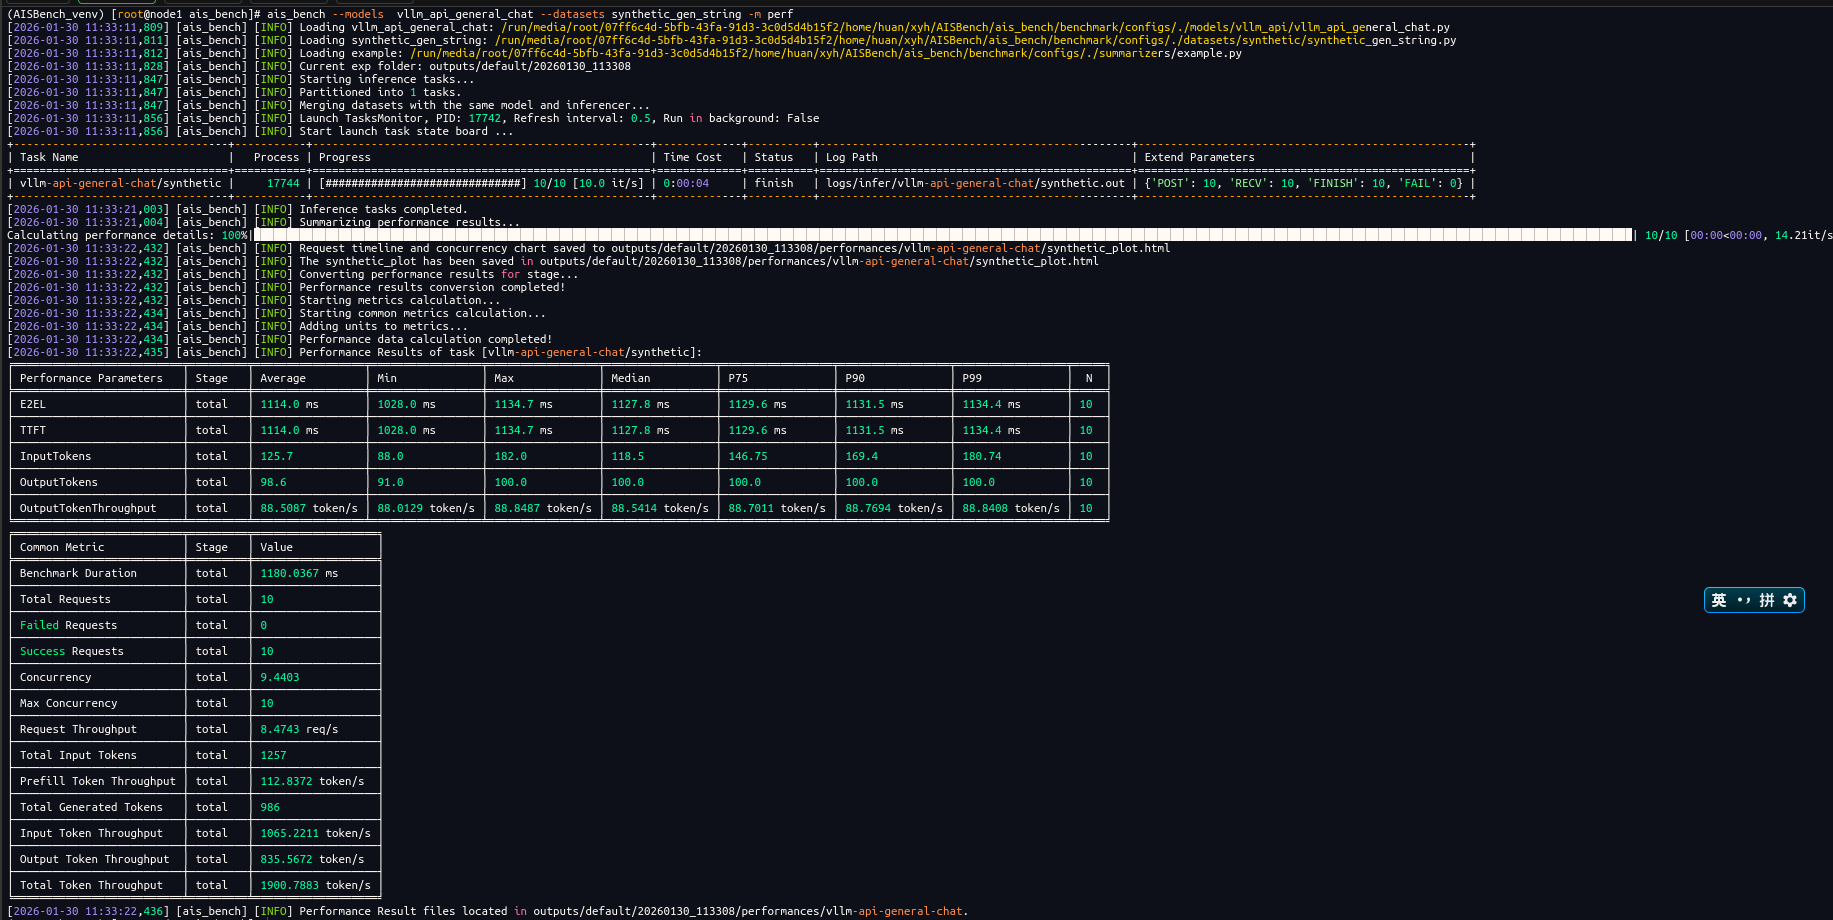Select the throughput min "88.0129 token/s"
Image resolution: width=1833 pixels, height=920 pixels.
coord(426,508)
